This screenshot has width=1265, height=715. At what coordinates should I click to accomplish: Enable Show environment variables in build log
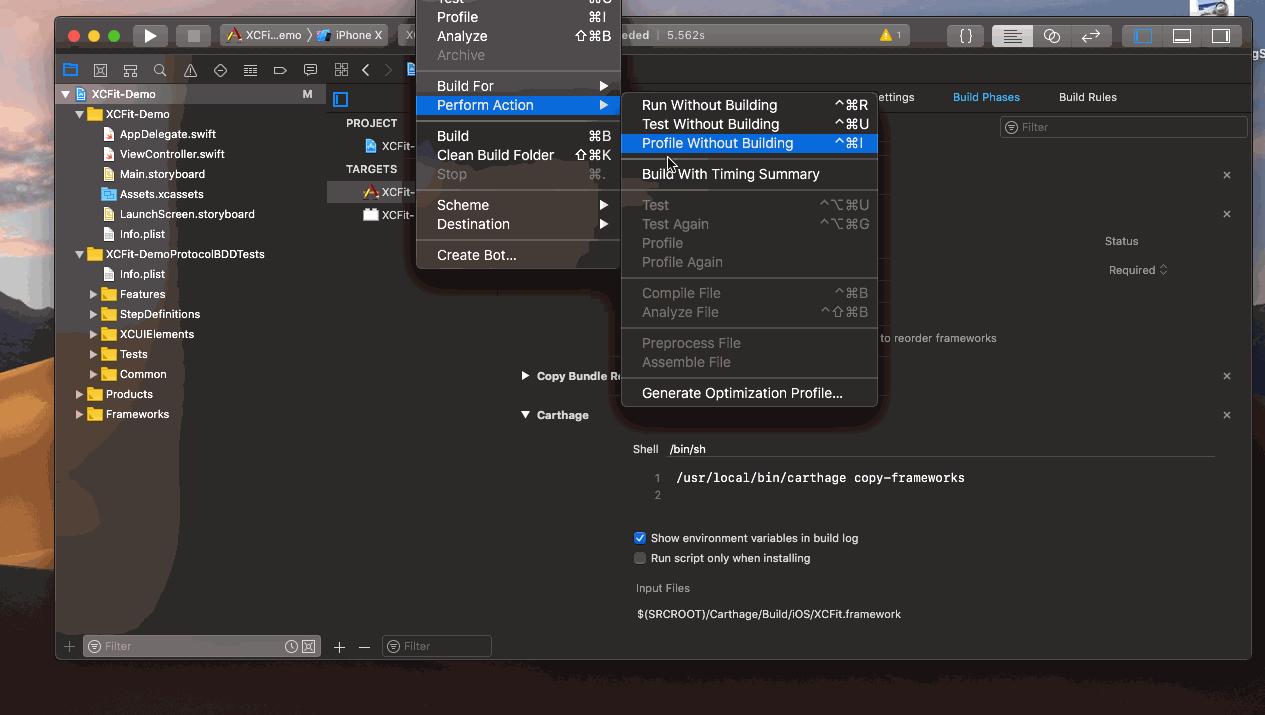(x=640, y=538)
